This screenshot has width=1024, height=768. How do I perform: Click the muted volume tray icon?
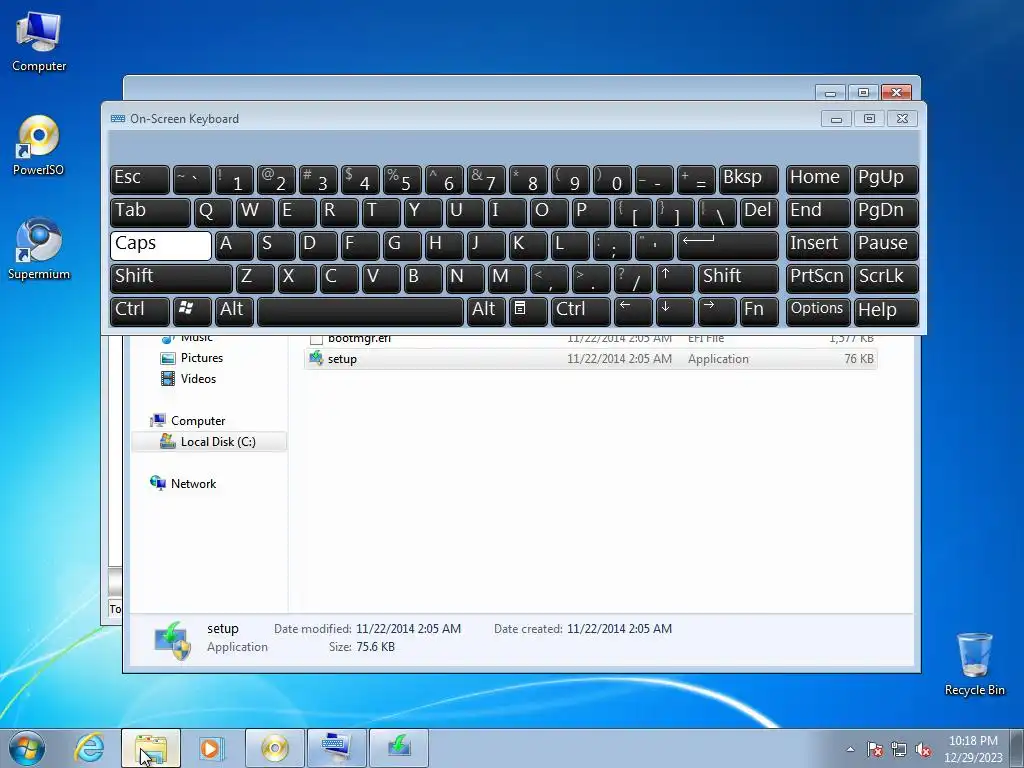tap(923, 749)
